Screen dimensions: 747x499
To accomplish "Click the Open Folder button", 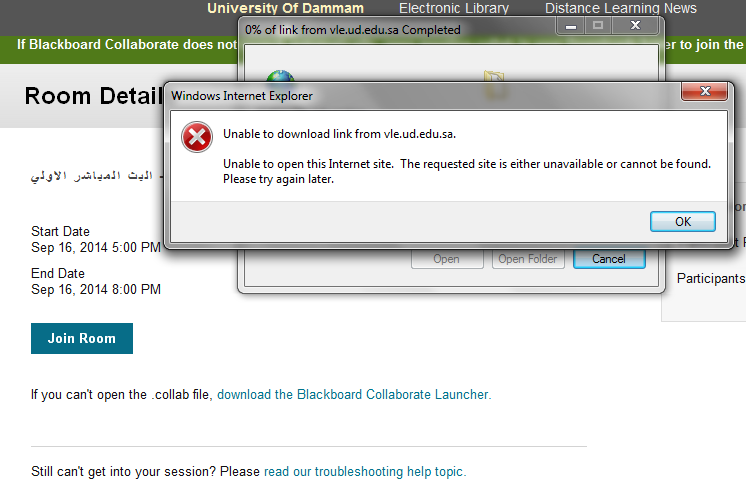I will [x=529, y=259].
